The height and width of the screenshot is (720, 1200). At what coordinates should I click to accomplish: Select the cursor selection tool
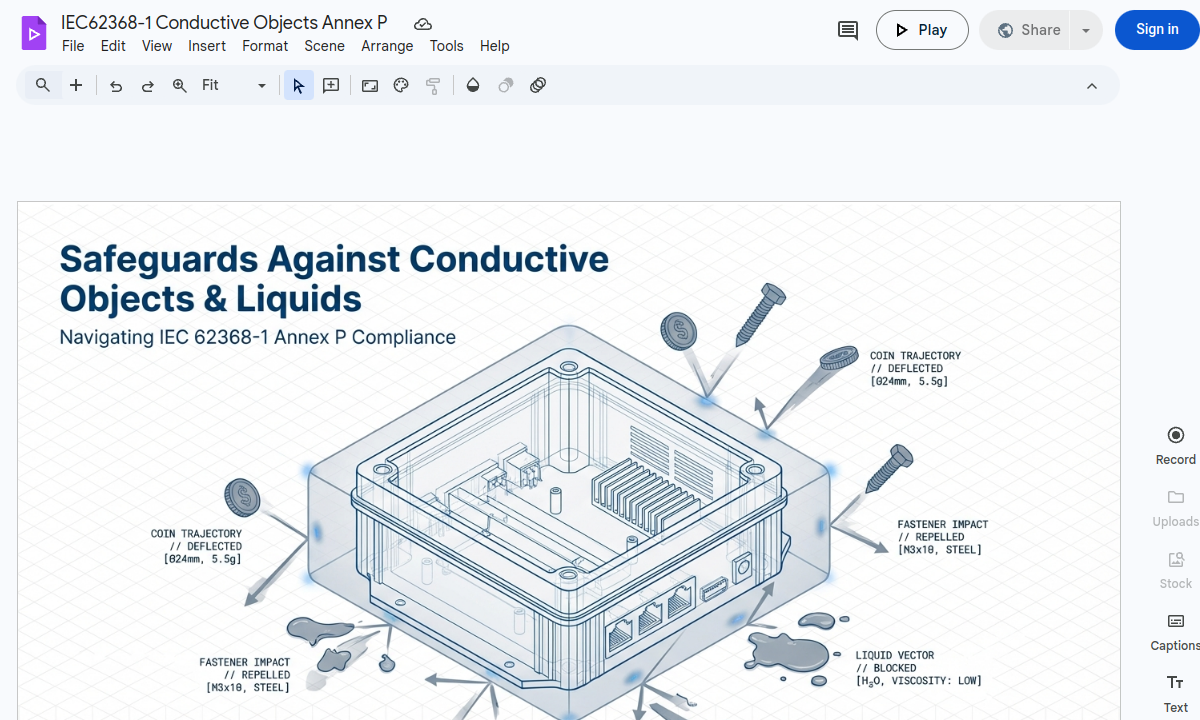point(298,85)
